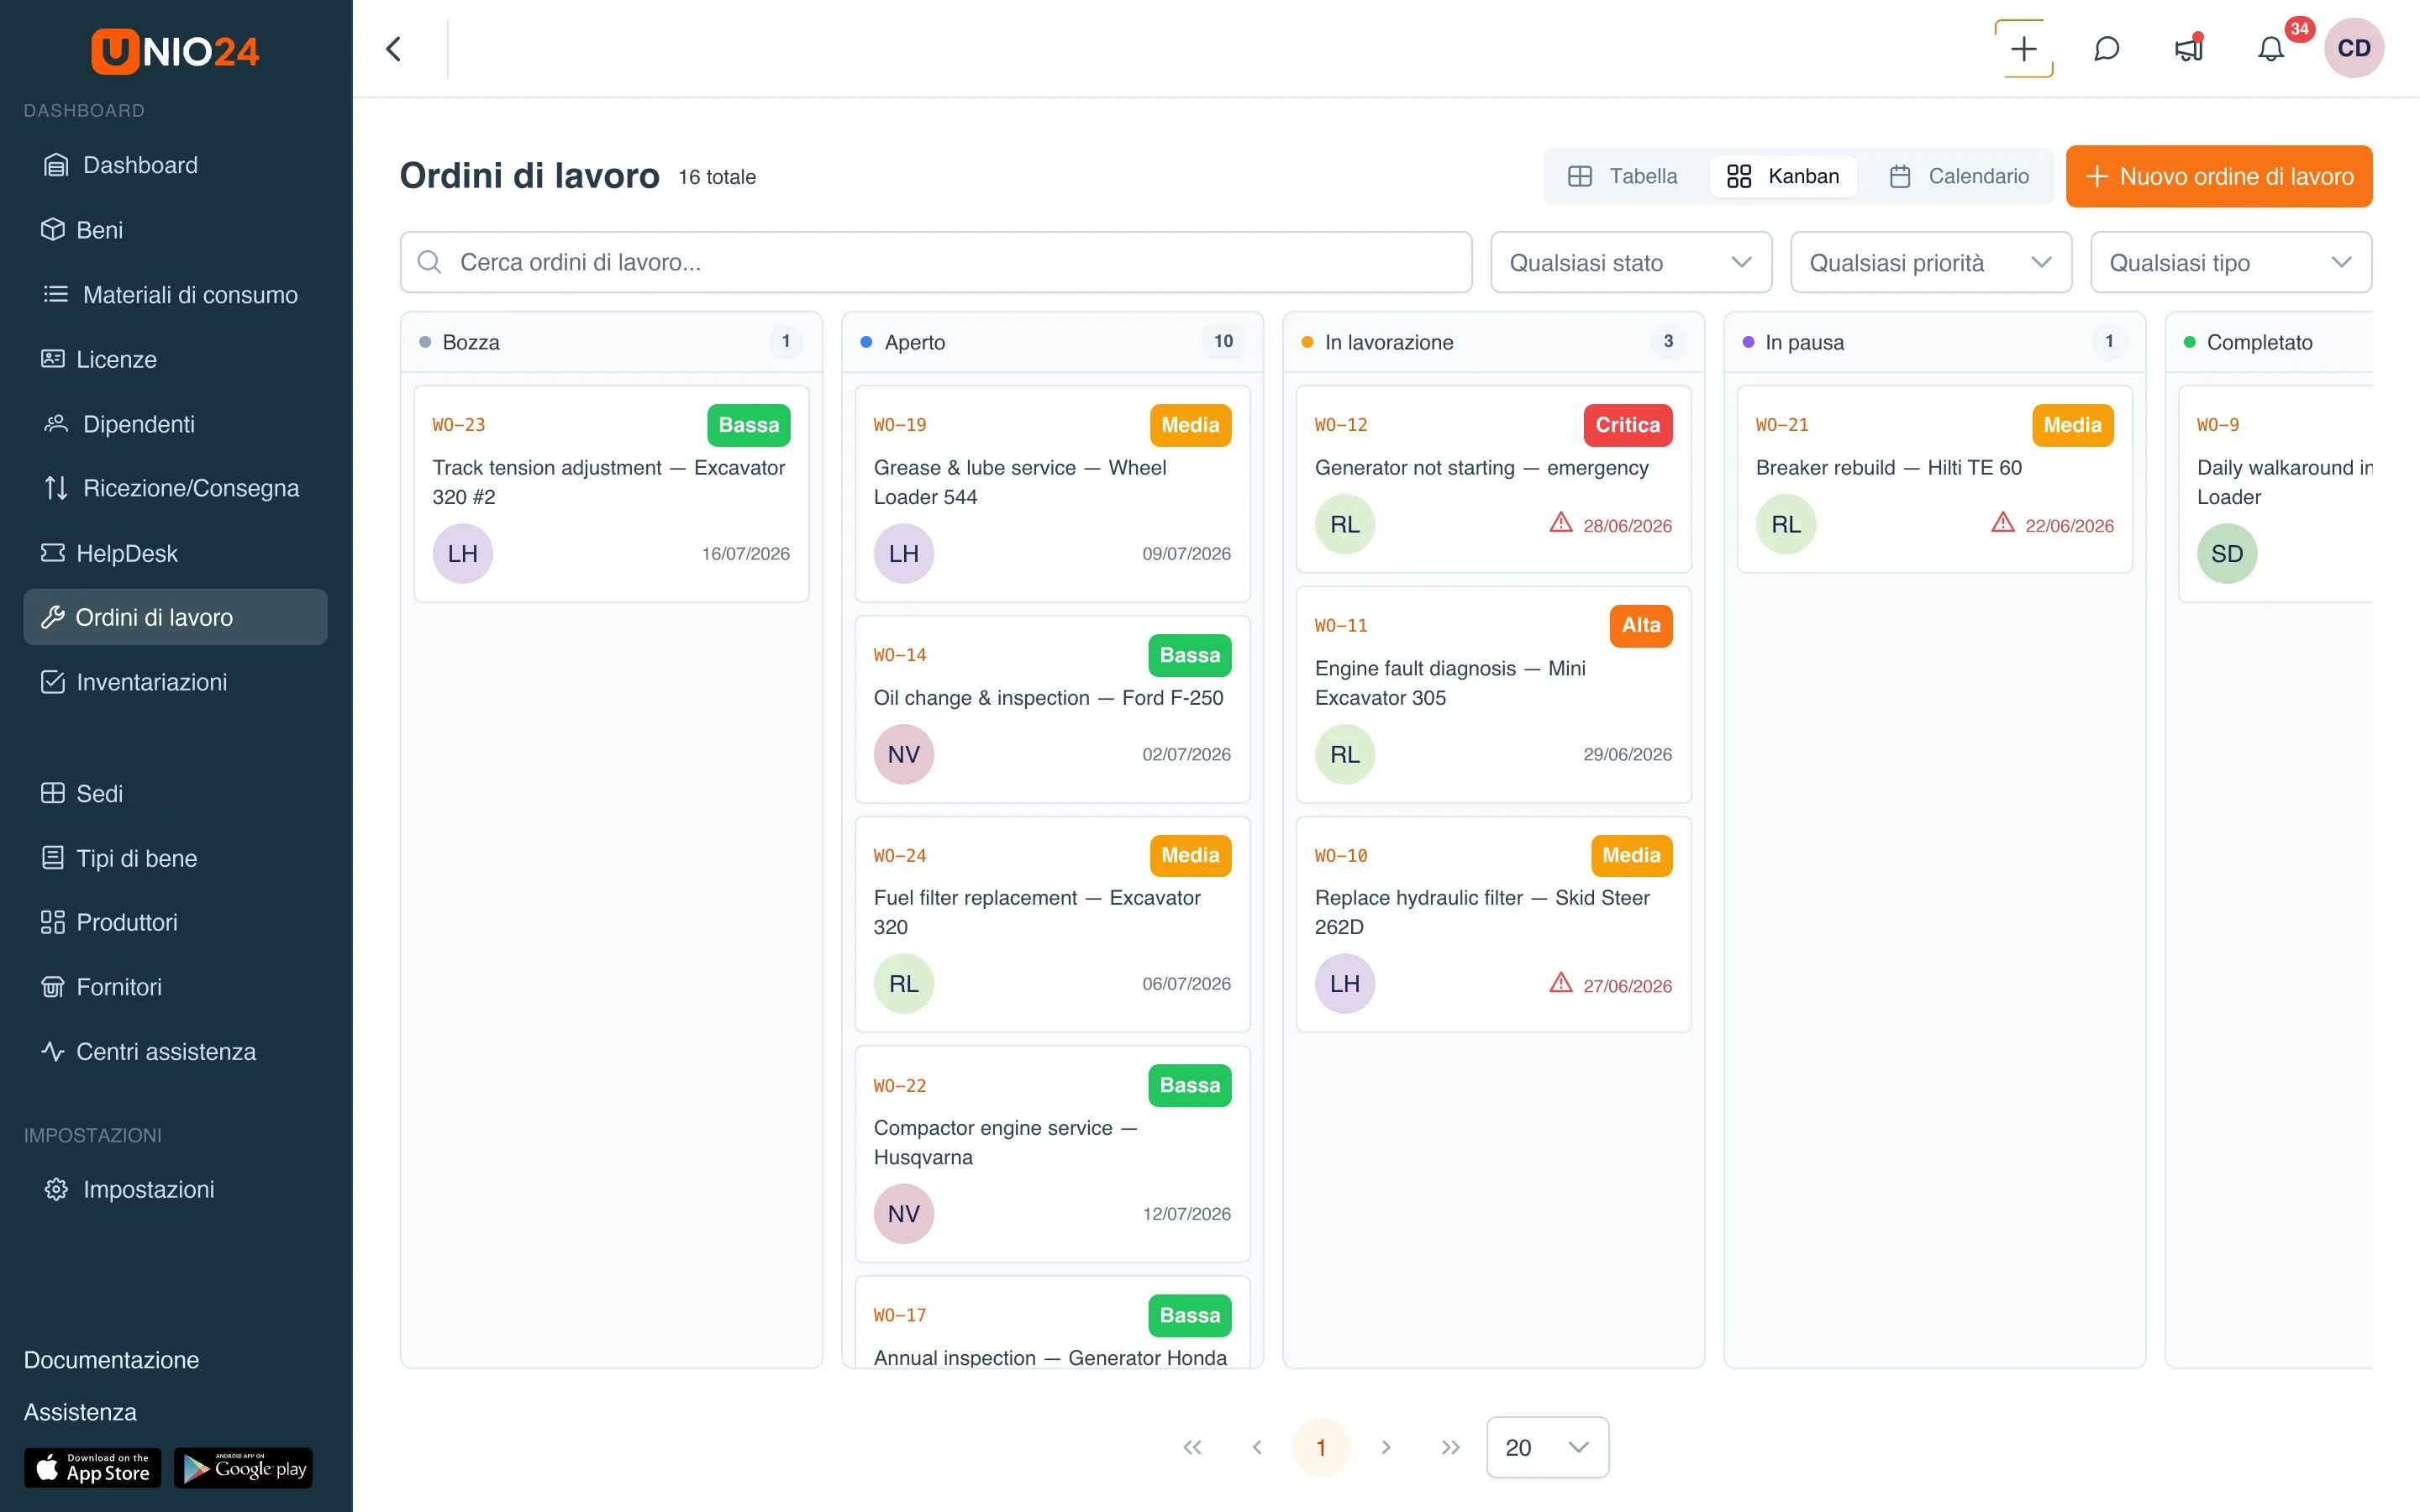Image resolution: width=2420 pixels, height=1512 pixels.
Task: Click the quick add plus icon
Action: pyautogui.click(x=2023, y=48)
